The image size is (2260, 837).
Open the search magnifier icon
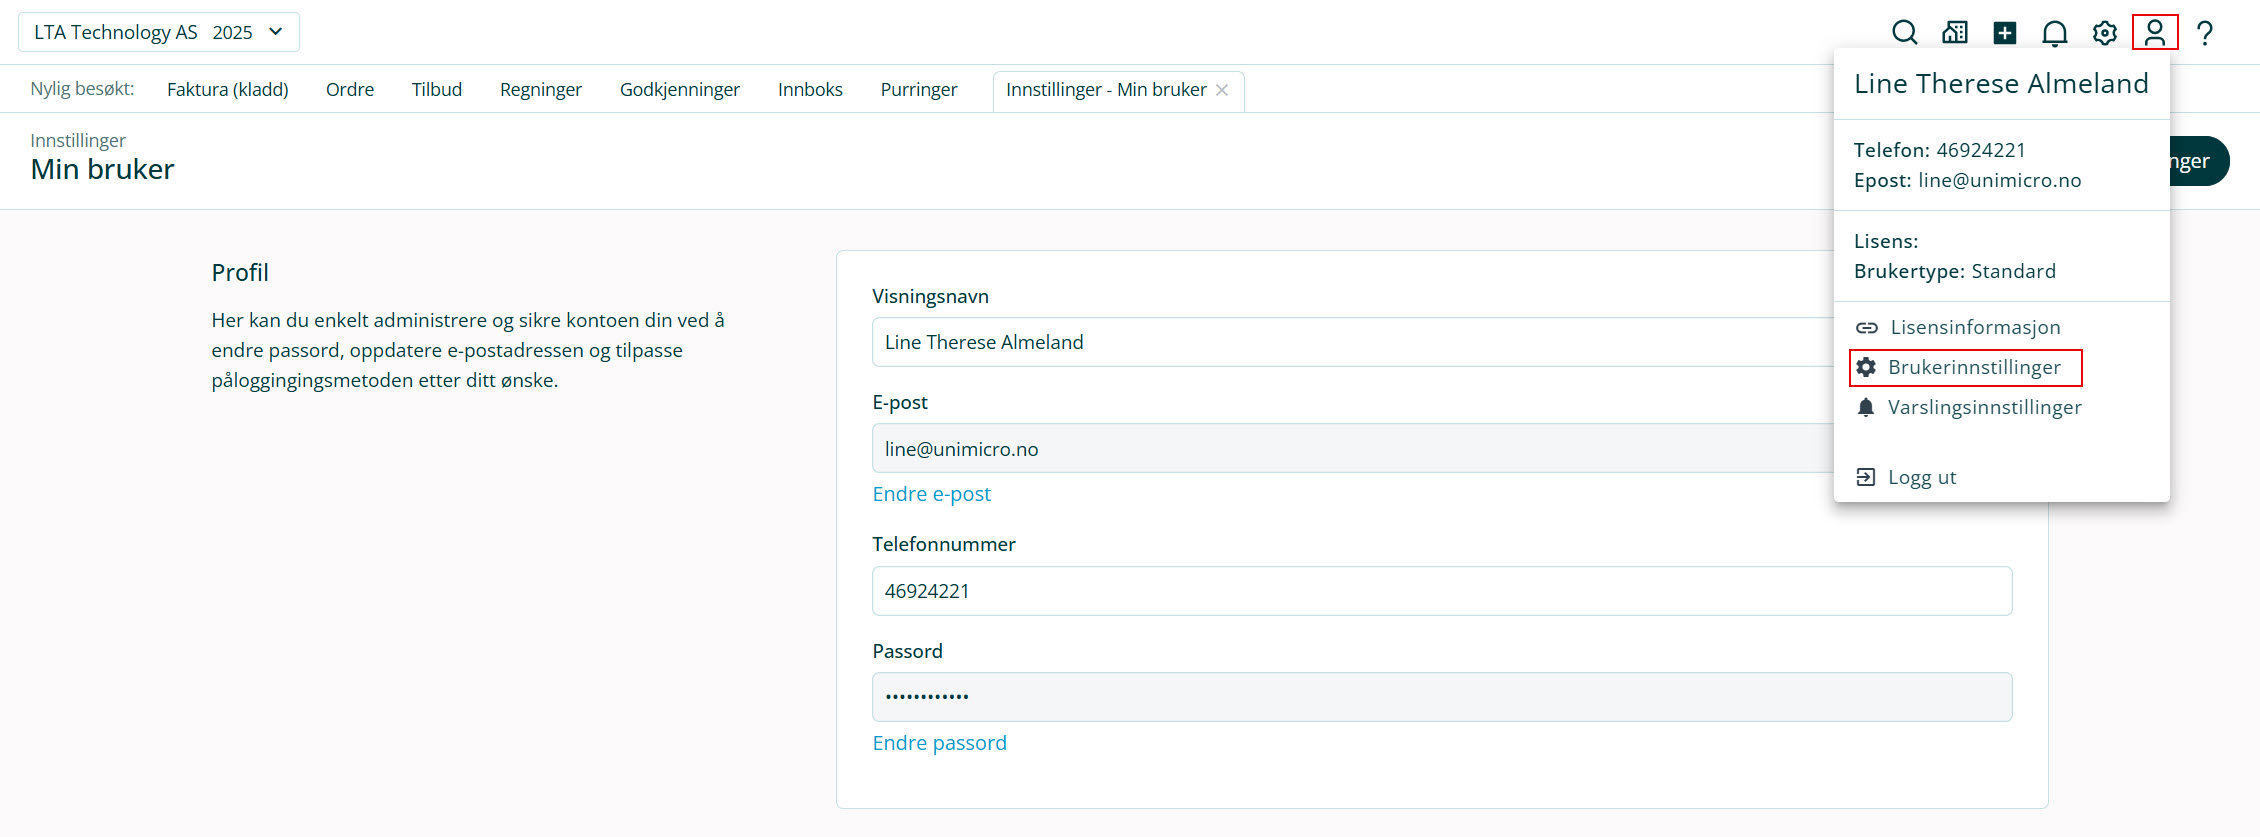point(1904,33)
